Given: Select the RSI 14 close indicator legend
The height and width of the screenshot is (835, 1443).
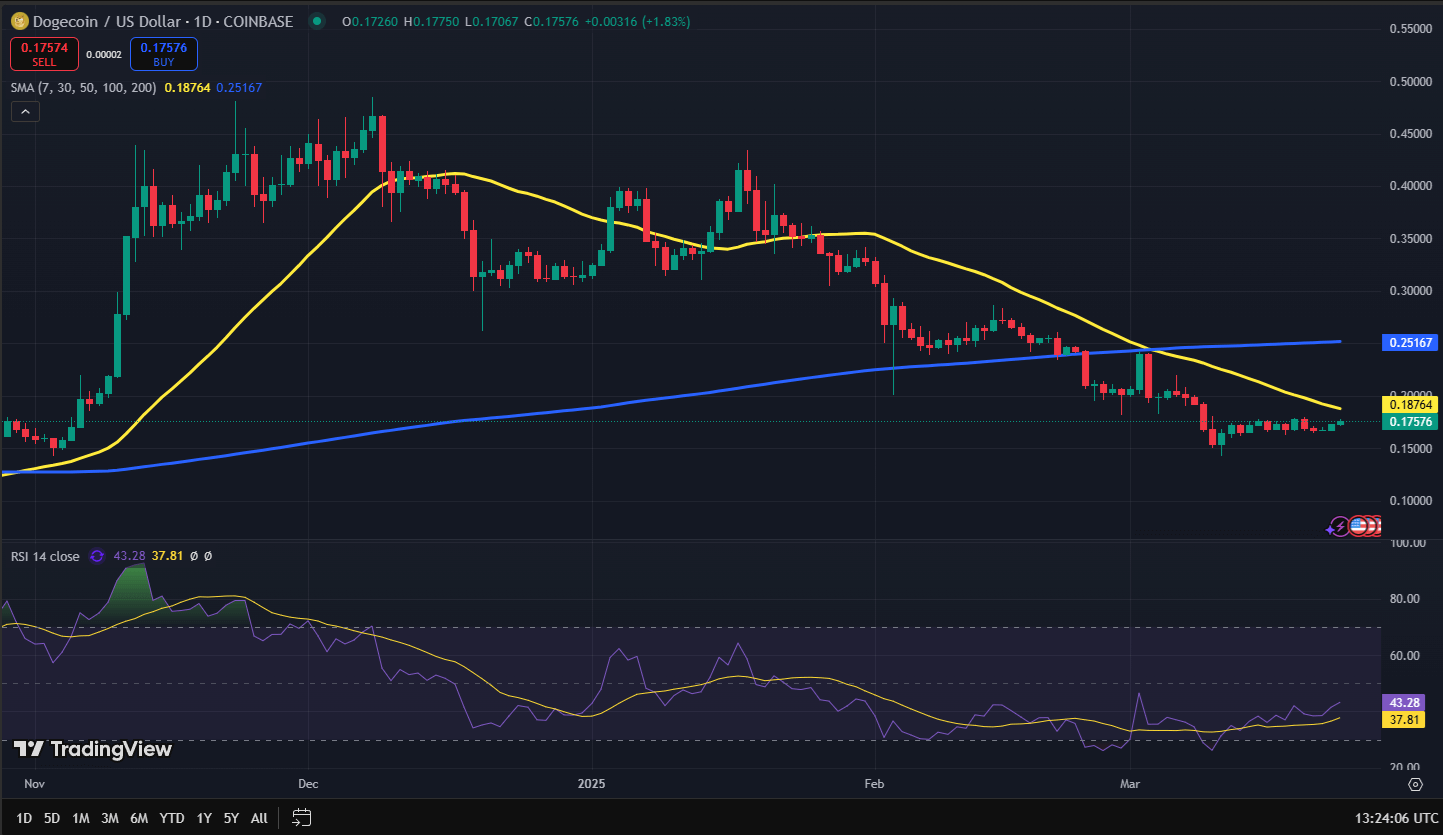Looking at the screenshot, I should pyautogui.click(x=45, y=556).
